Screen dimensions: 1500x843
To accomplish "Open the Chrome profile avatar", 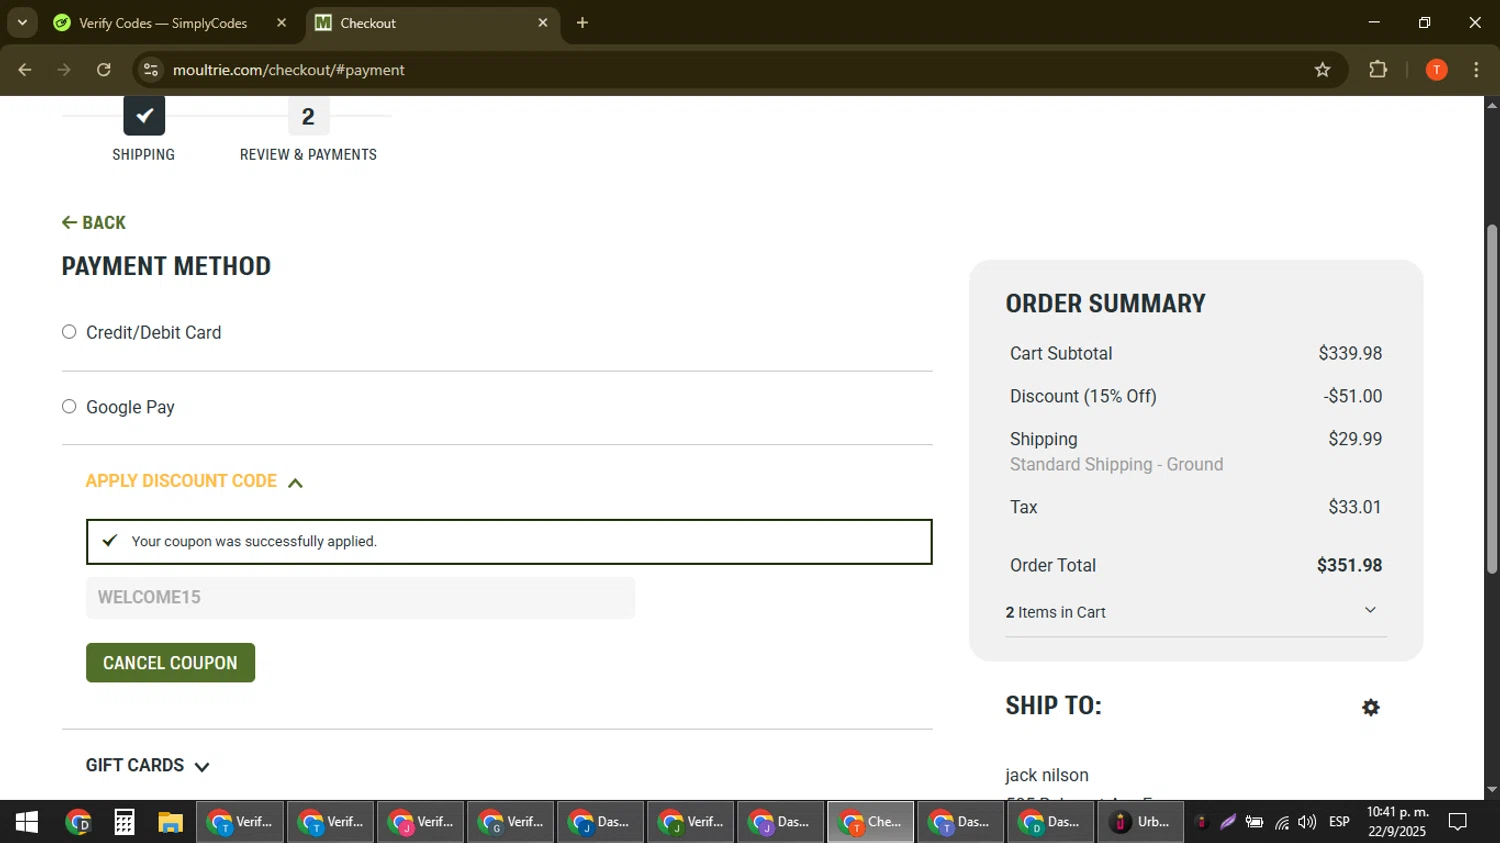I will [1436, 70].
